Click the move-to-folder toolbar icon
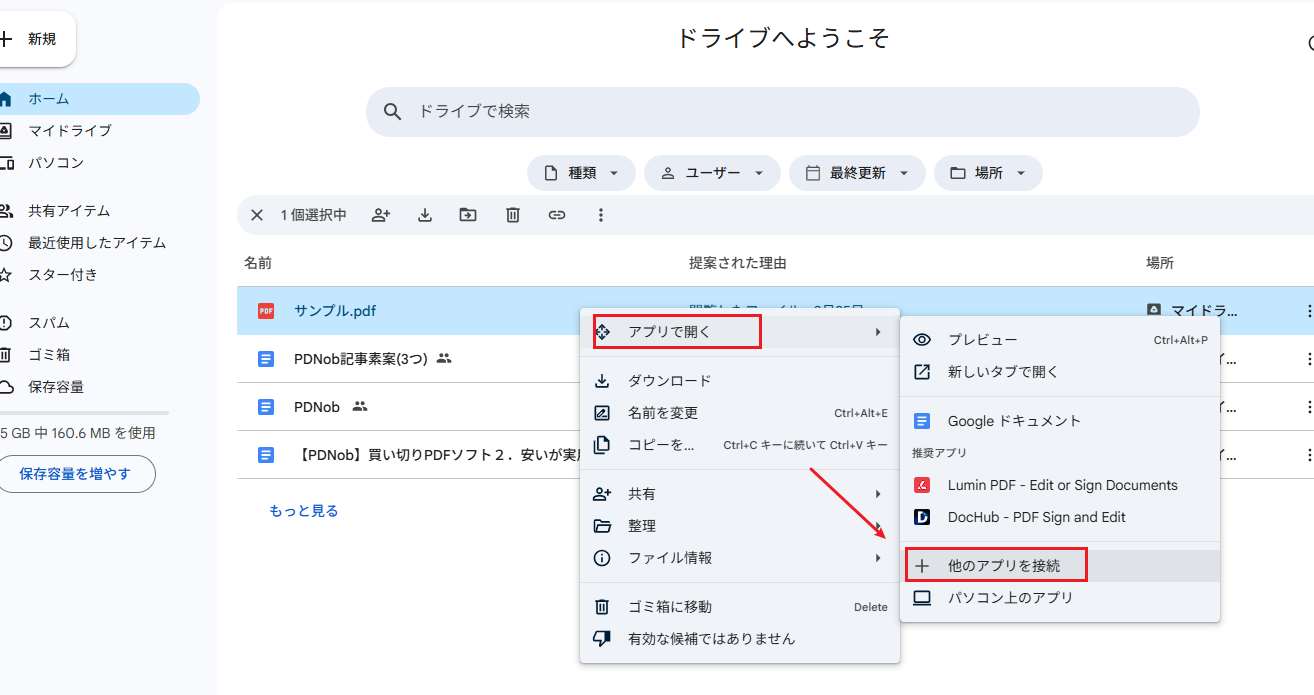 tap(468, 215)
